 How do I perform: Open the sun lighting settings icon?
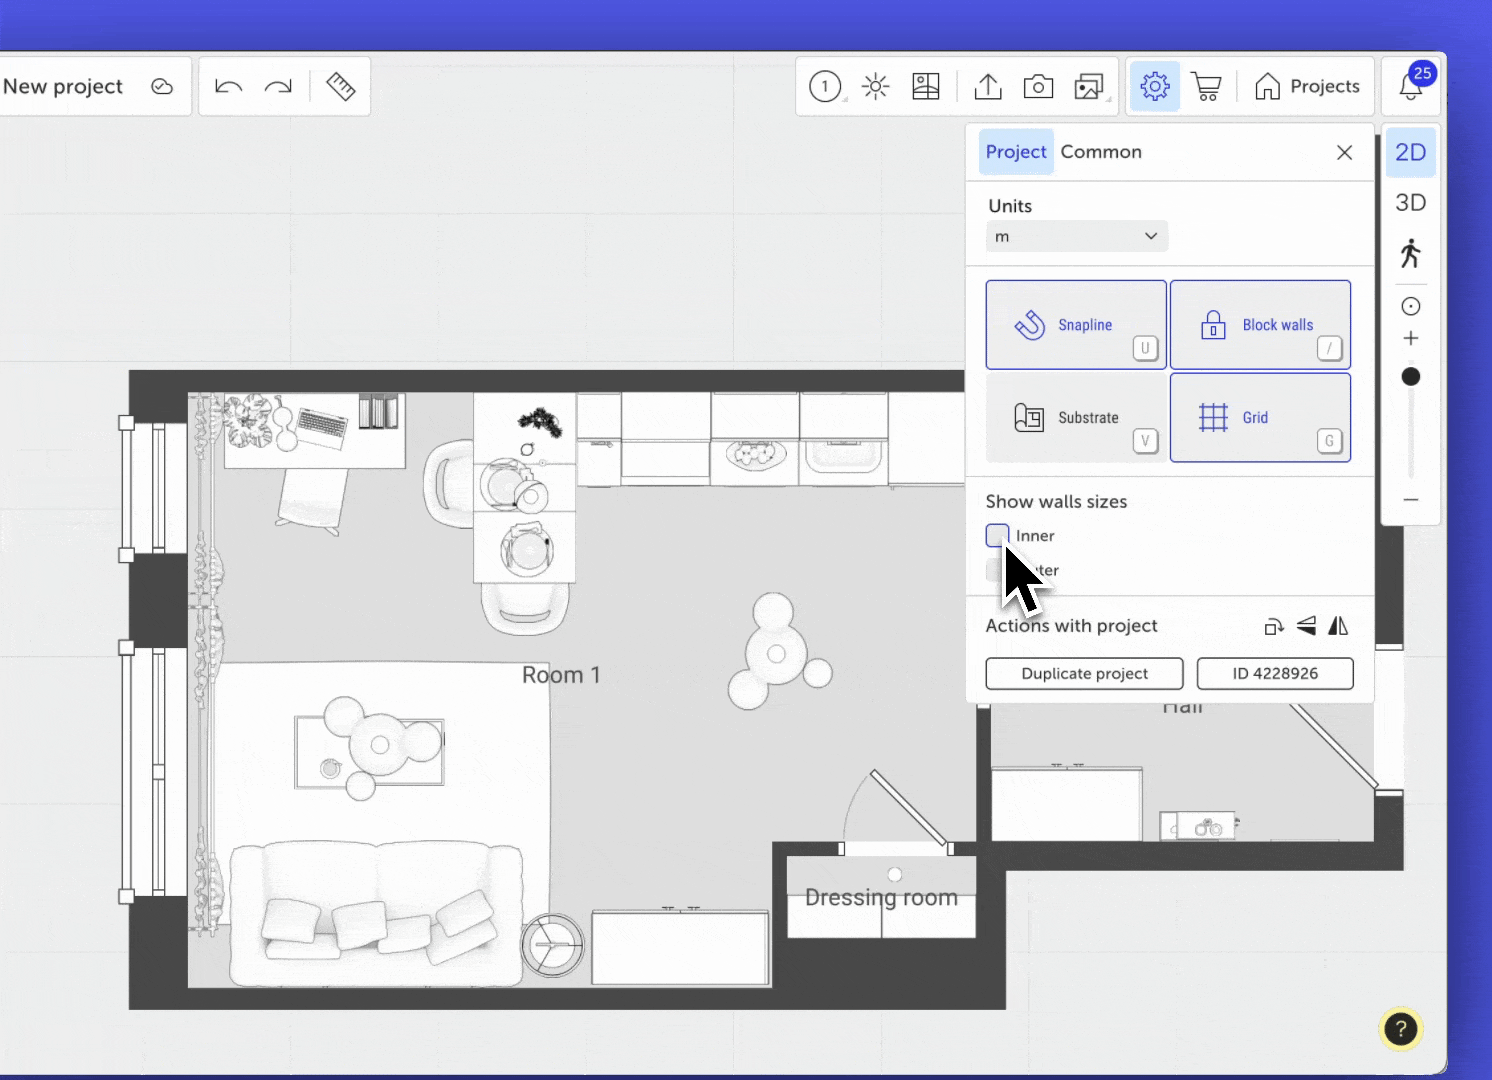click(876, 87)
